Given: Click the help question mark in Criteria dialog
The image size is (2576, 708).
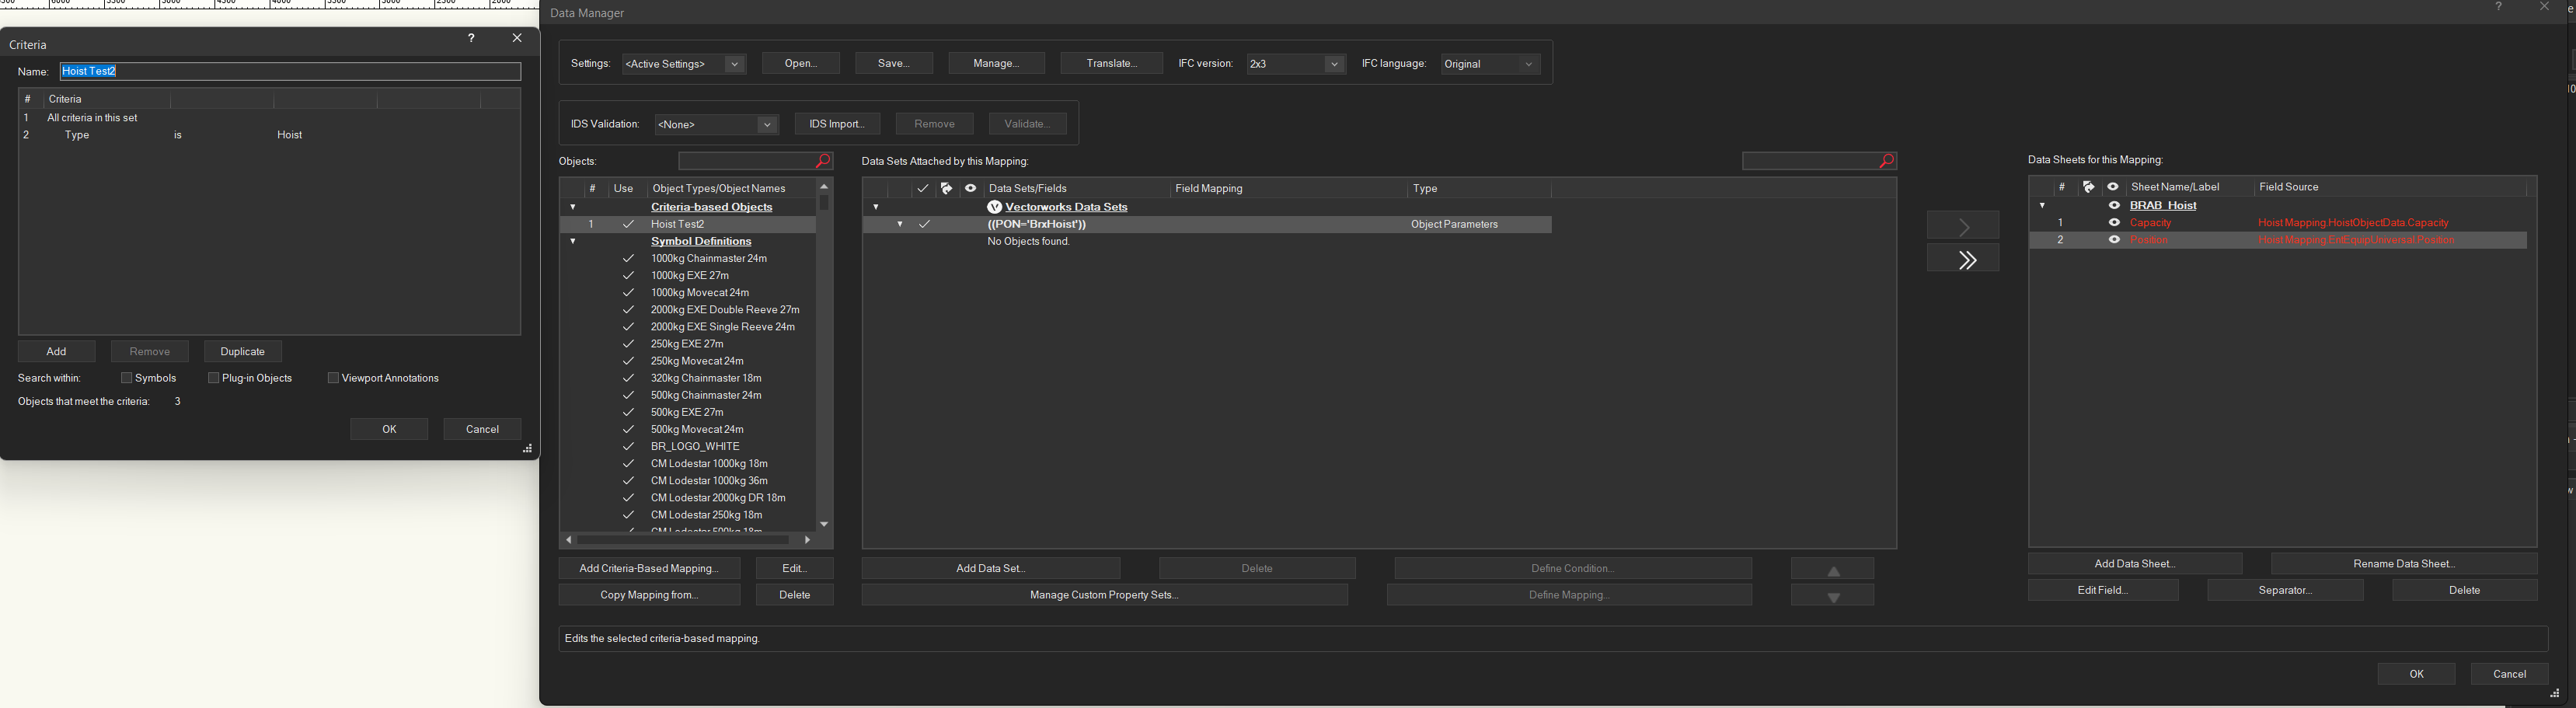Looking at the screenshot, I should [471, 38].
